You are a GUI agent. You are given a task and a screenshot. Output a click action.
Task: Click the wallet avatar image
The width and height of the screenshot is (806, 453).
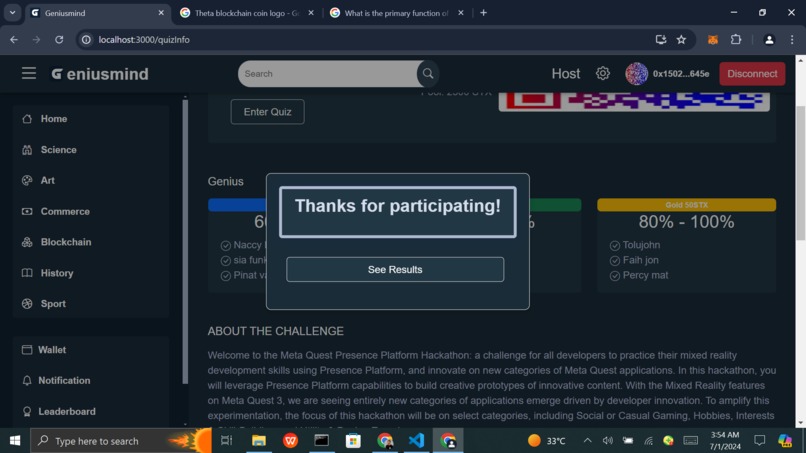click(636, 74)
